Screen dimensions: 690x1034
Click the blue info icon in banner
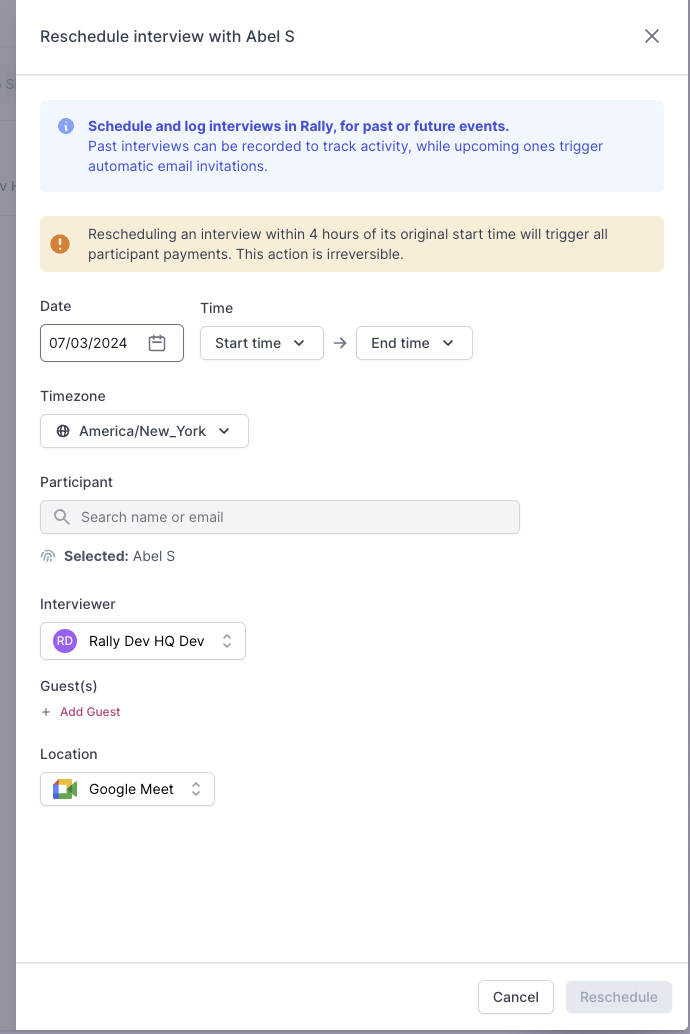point(66,126)
